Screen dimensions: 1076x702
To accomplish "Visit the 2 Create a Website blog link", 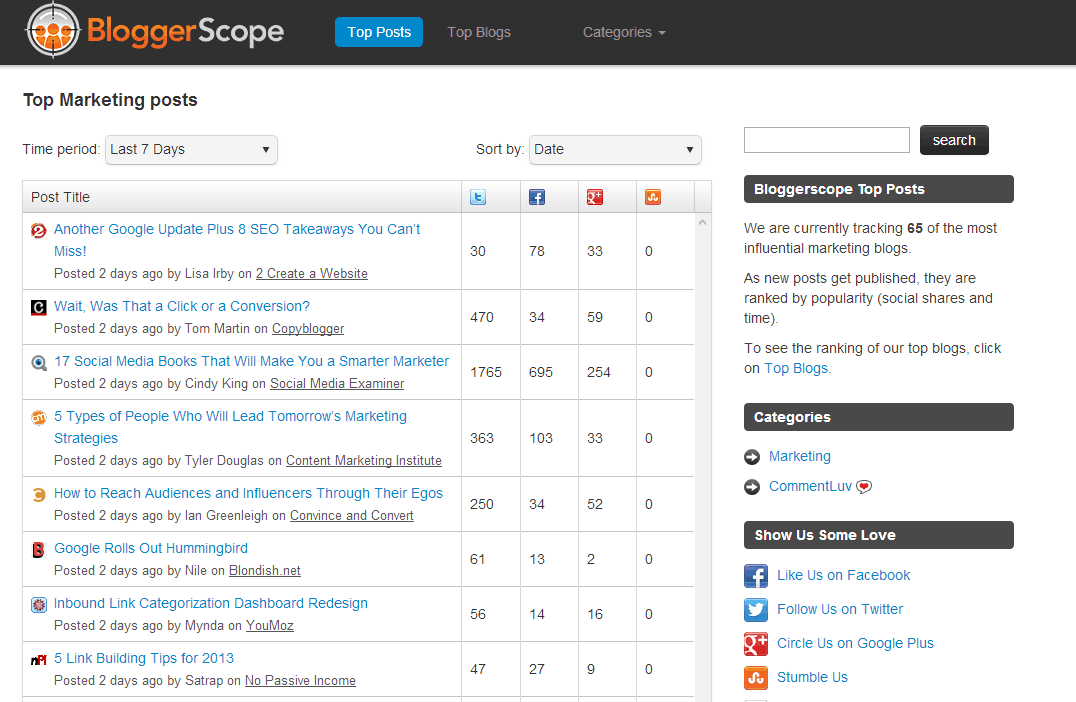I will (312, 273).
